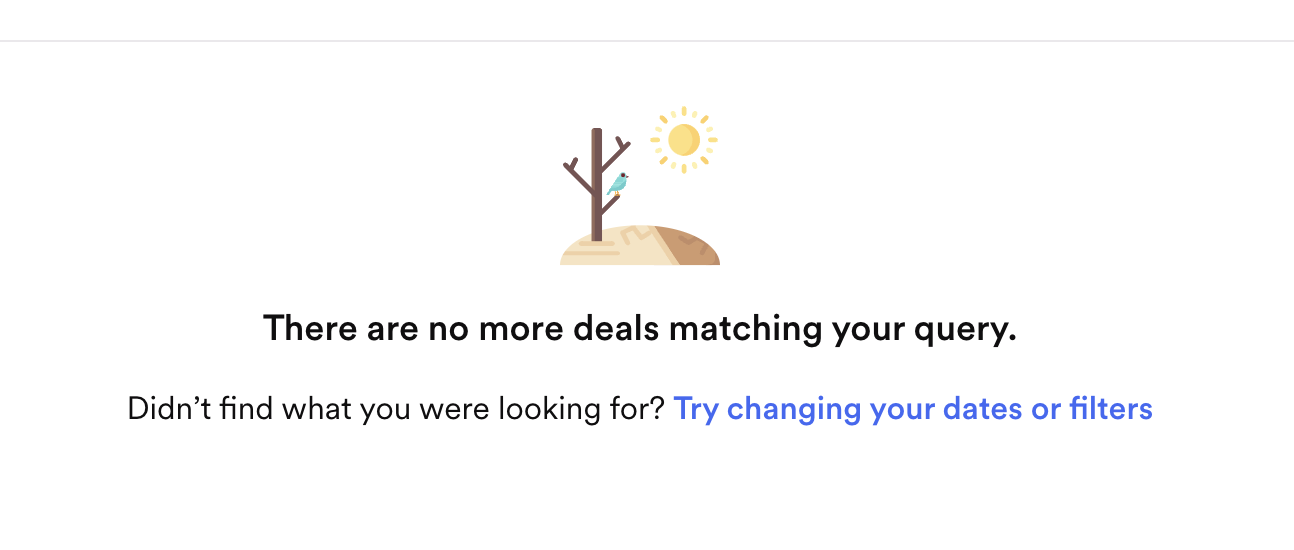
Task: Click the small teal bird on the branch
Action: (618, 184)
